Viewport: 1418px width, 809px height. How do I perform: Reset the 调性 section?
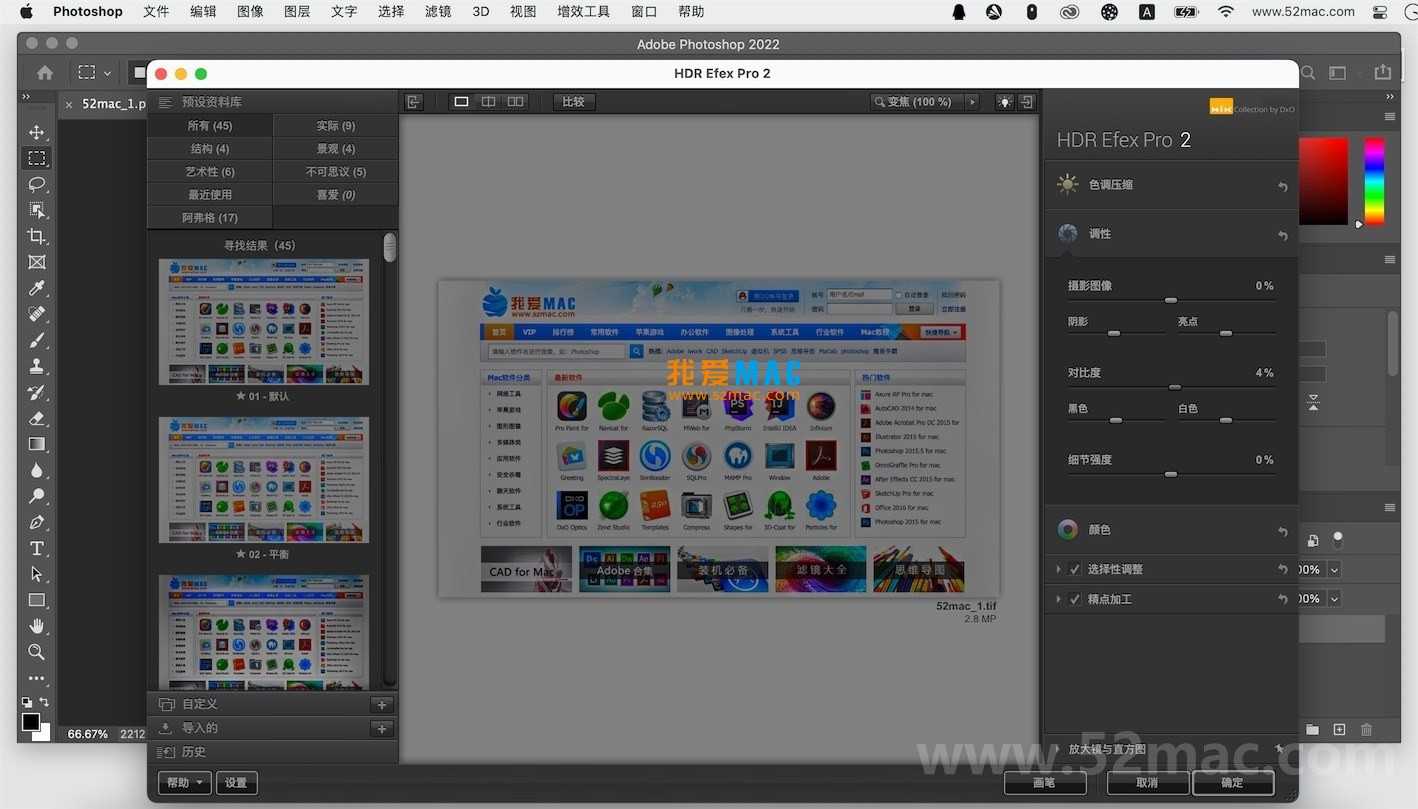1282,235
